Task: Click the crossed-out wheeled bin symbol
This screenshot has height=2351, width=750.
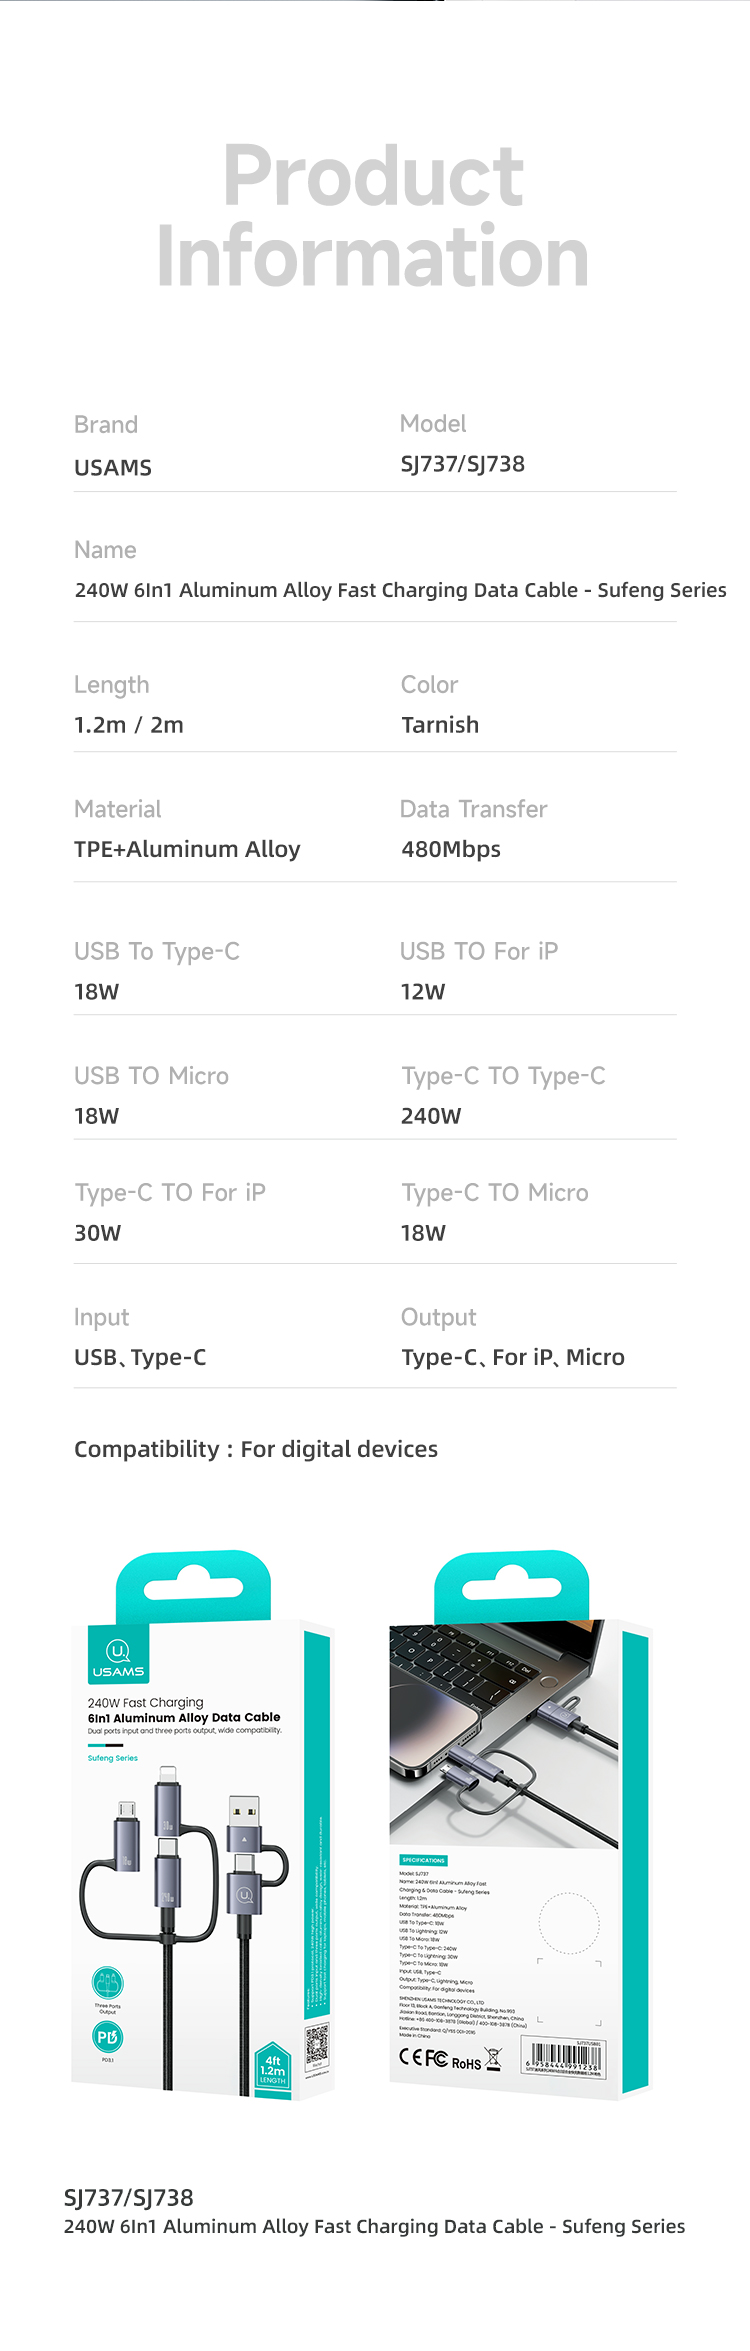Action: [493, 2058]
